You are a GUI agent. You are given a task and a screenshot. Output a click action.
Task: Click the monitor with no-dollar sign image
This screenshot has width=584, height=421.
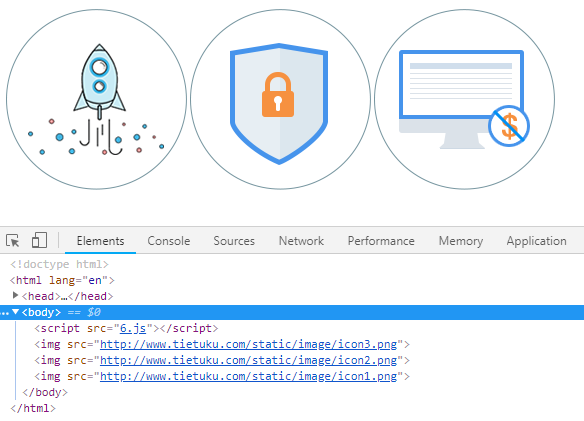464,99
